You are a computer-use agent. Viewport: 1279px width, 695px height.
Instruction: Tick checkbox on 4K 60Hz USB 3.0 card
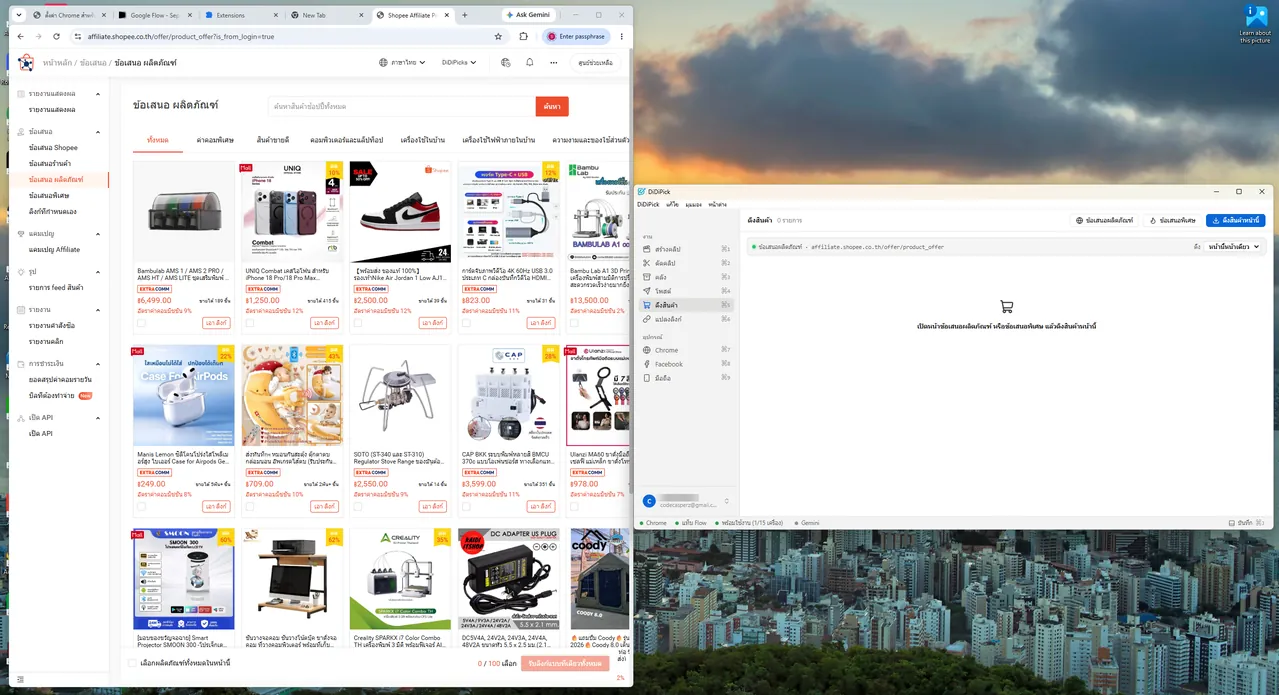(x=465, y=323)
